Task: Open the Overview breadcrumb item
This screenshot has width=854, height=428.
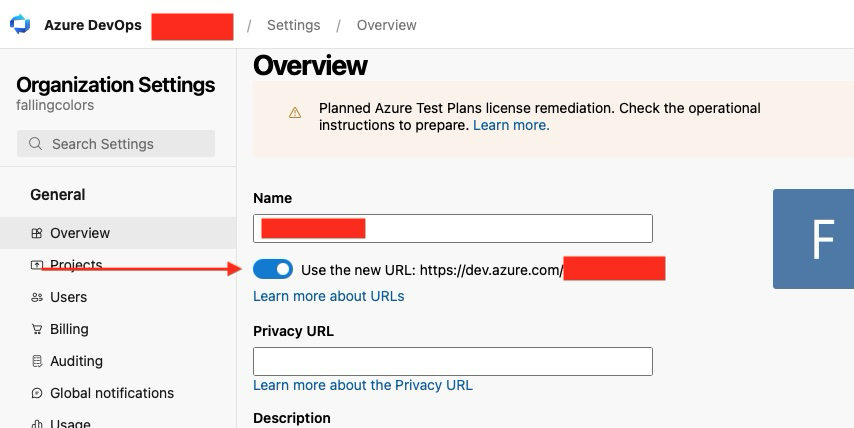Action: click(387, 25)
